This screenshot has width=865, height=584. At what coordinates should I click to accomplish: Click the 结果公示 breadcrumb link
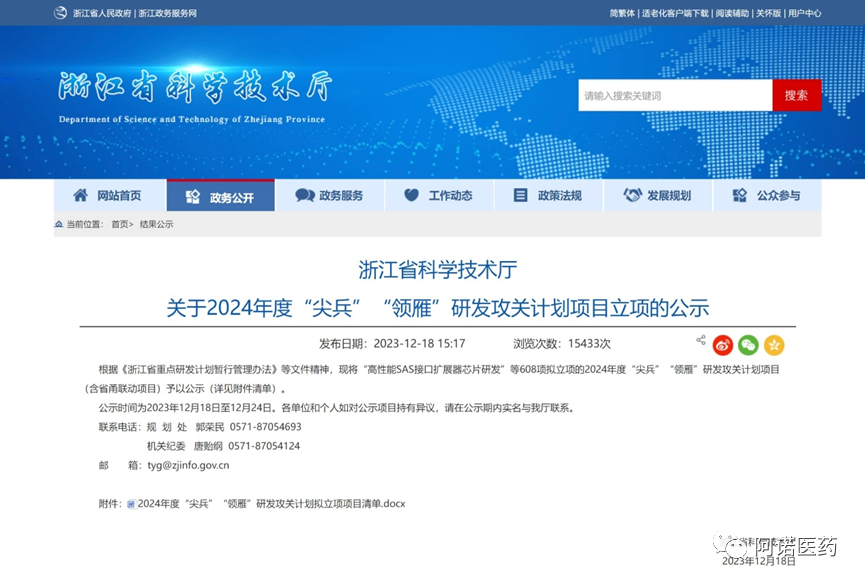(x=156, y=225)
